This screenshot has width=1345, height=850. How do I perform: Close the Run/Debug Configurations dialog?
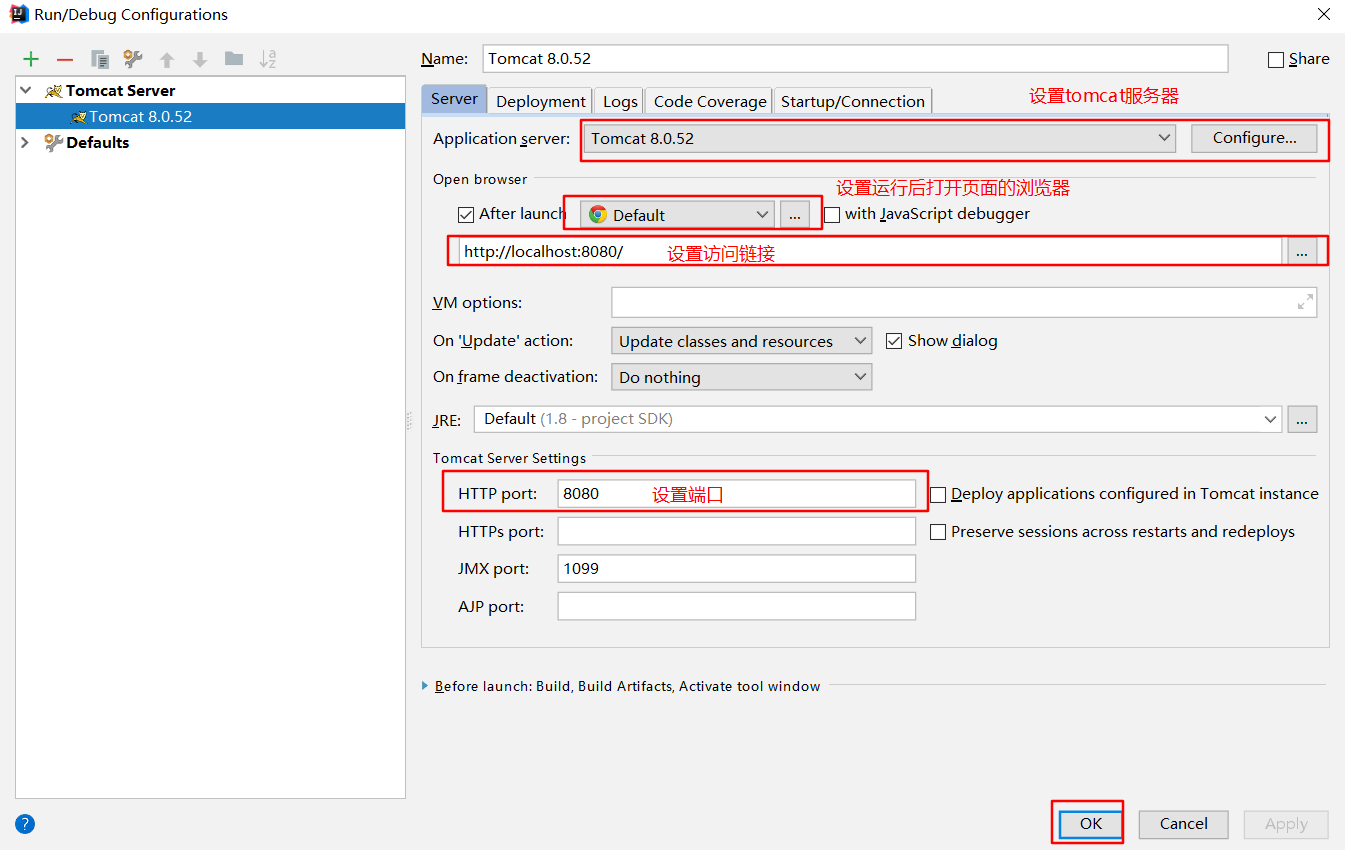[1323, 14]
